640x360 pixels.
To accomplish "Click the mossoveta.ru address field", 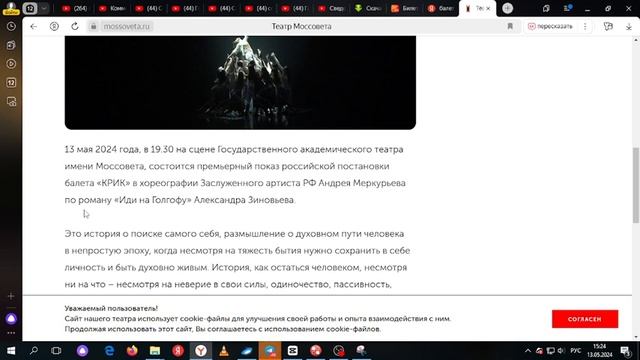I will [x=127, y=27].
